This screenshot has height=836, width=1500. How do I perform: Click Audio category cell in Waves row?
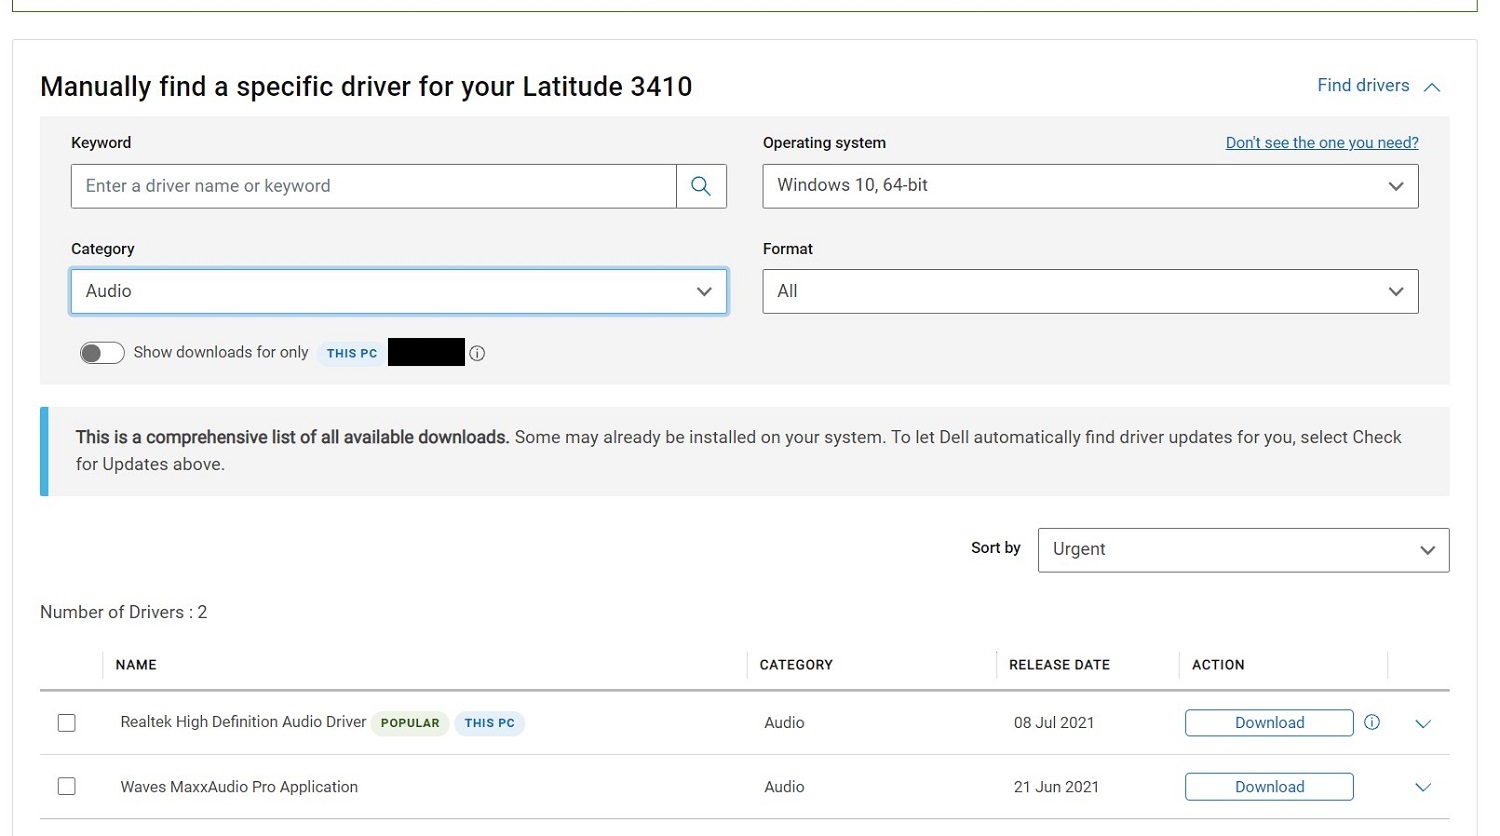pos(784,787)
